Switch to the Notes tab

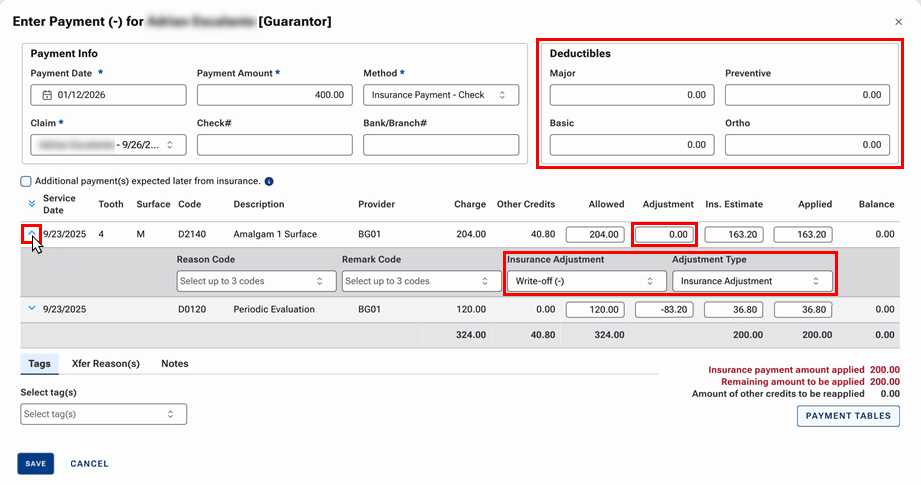pos(175,364)
